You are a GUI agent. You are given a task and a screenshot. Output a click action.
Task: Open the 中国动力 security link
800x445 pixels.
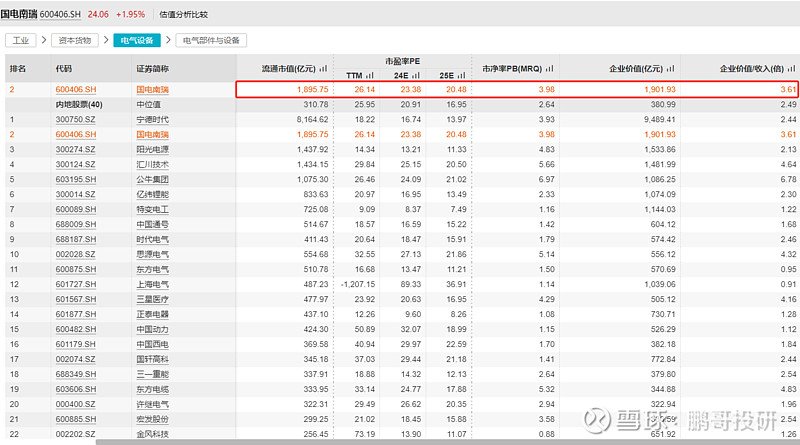click(x=153, y=329)
